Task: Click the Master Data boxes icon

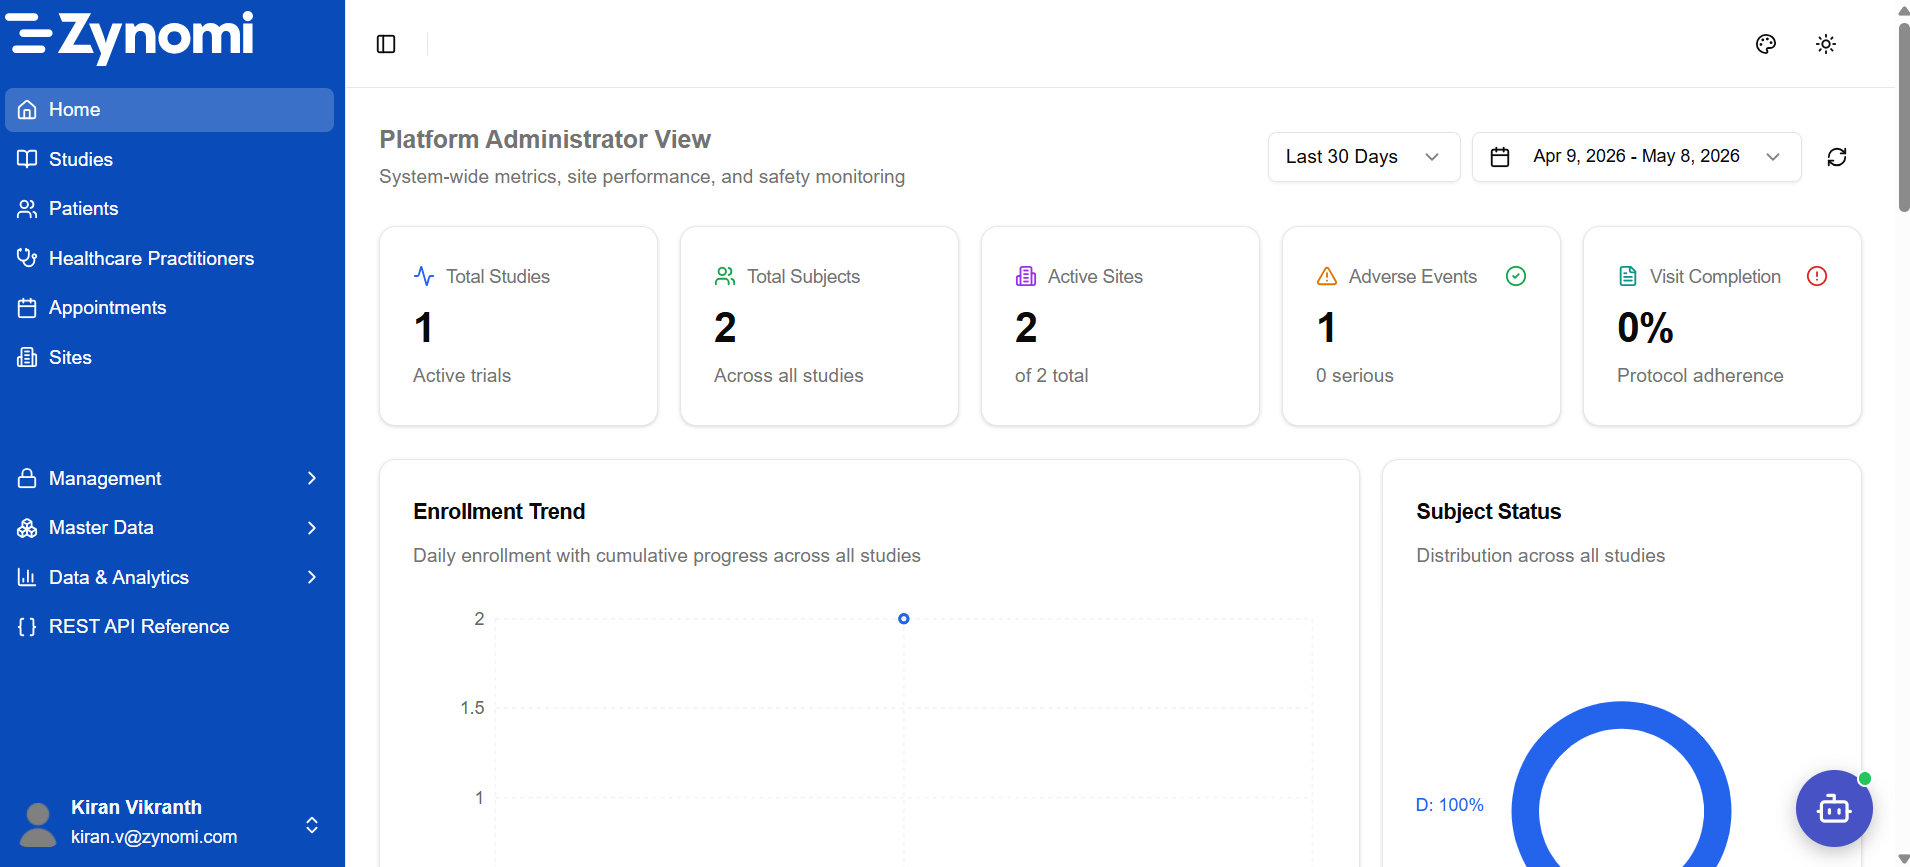Action: [27, 528]
